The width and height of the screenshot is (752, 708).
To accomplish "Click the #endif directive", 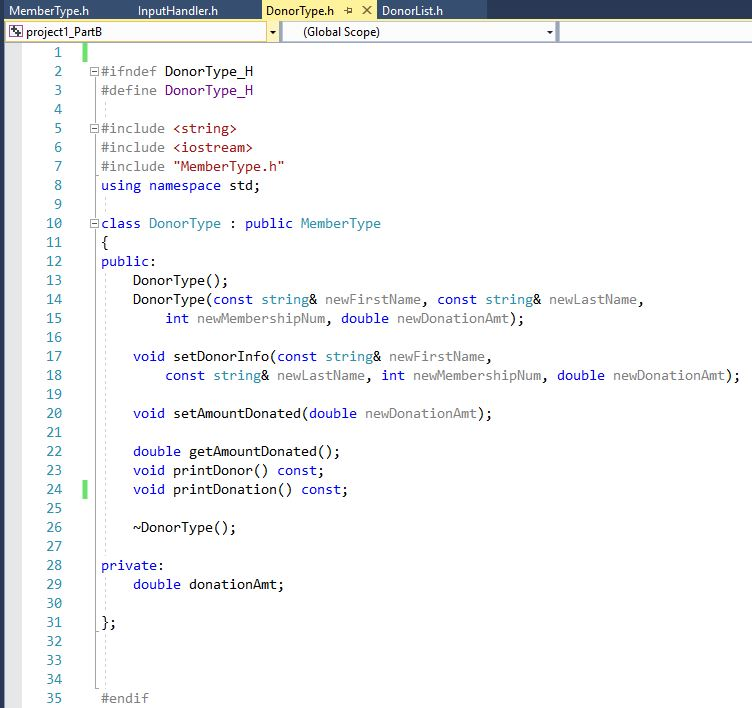I will 125,698.
